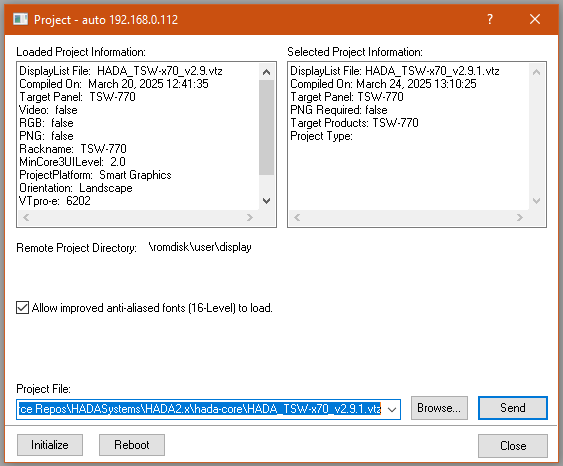The height and width of the screenshot is (466, 563).
Task: Click down arrow in Loaded Project scrollbar
Action: click(x=266, y=200)
